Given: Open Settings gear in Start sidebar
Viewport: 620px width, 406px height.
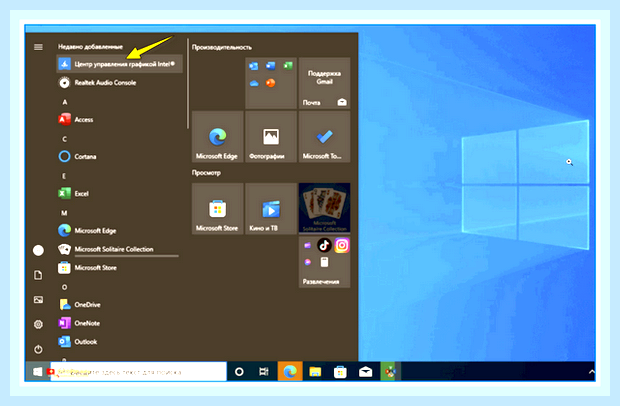Looking at the screenshot, I should [38, 325].
